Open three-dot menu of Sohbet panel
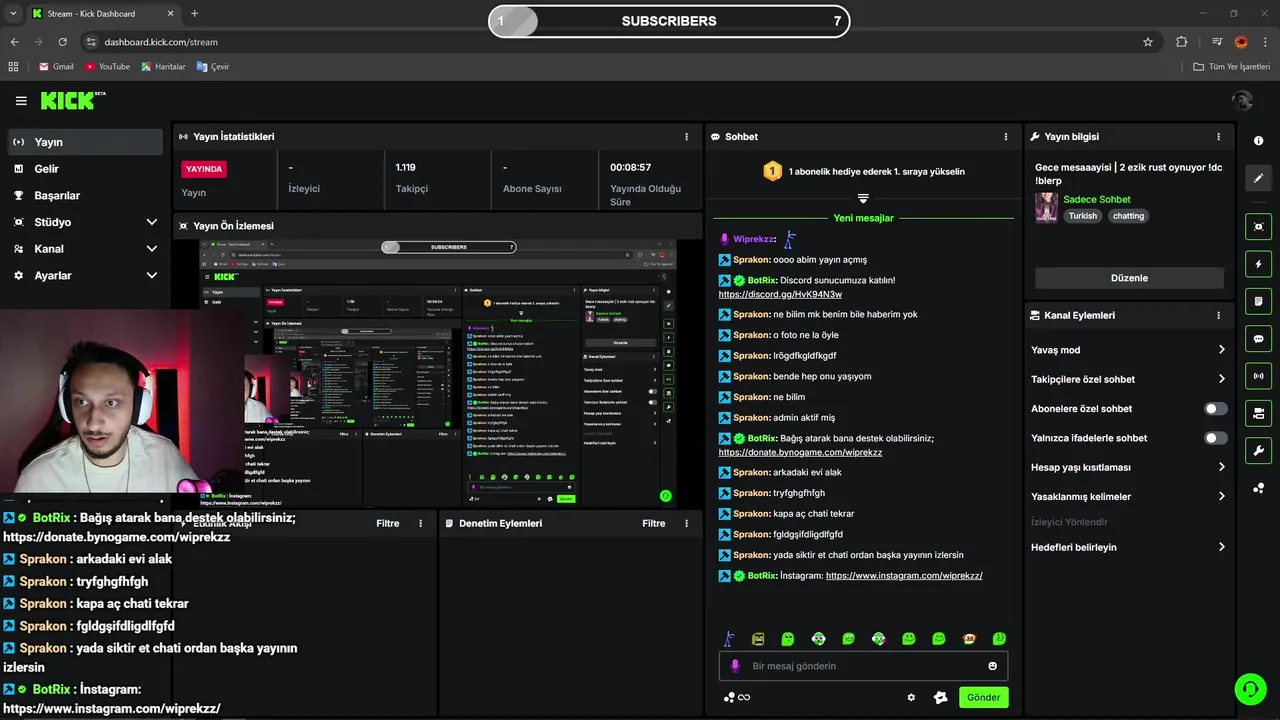Screen dimensions: 1280x720 (x=1006, y=137)
